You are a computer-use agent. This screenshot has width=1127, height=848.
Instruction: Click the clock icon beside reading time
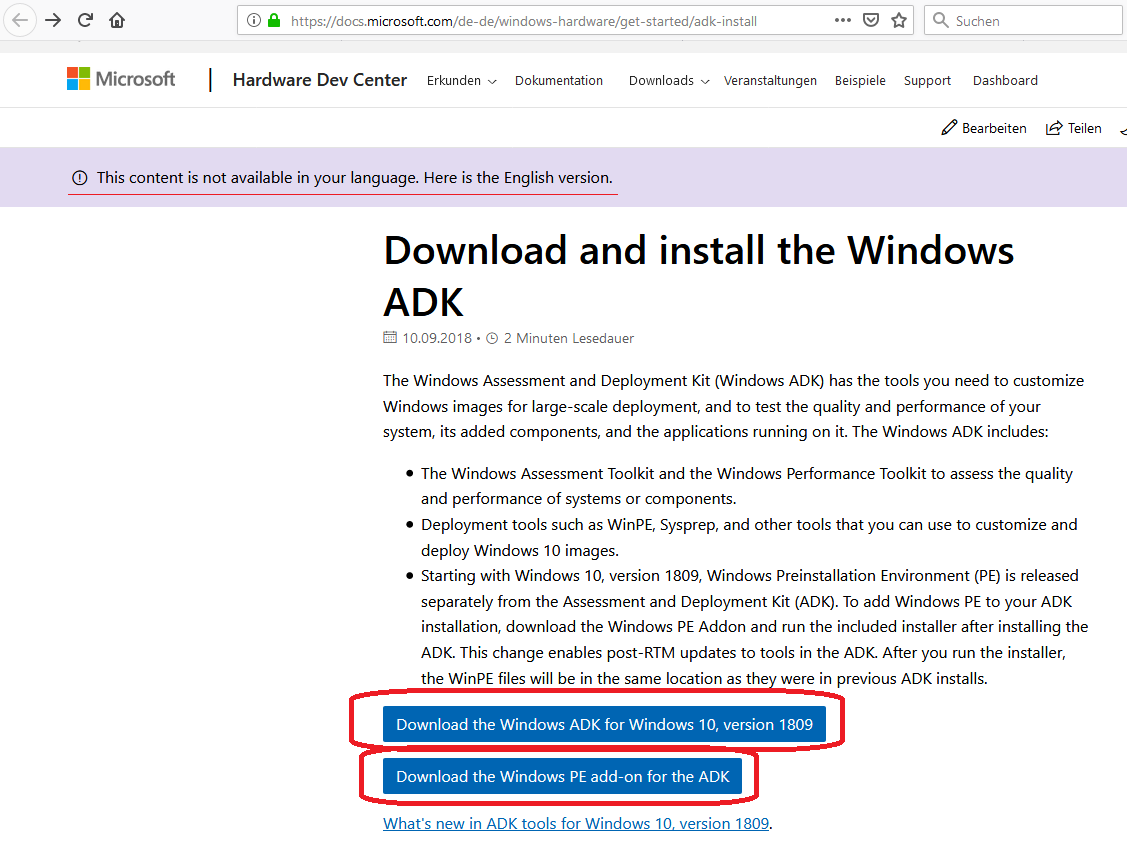(492, 338)
